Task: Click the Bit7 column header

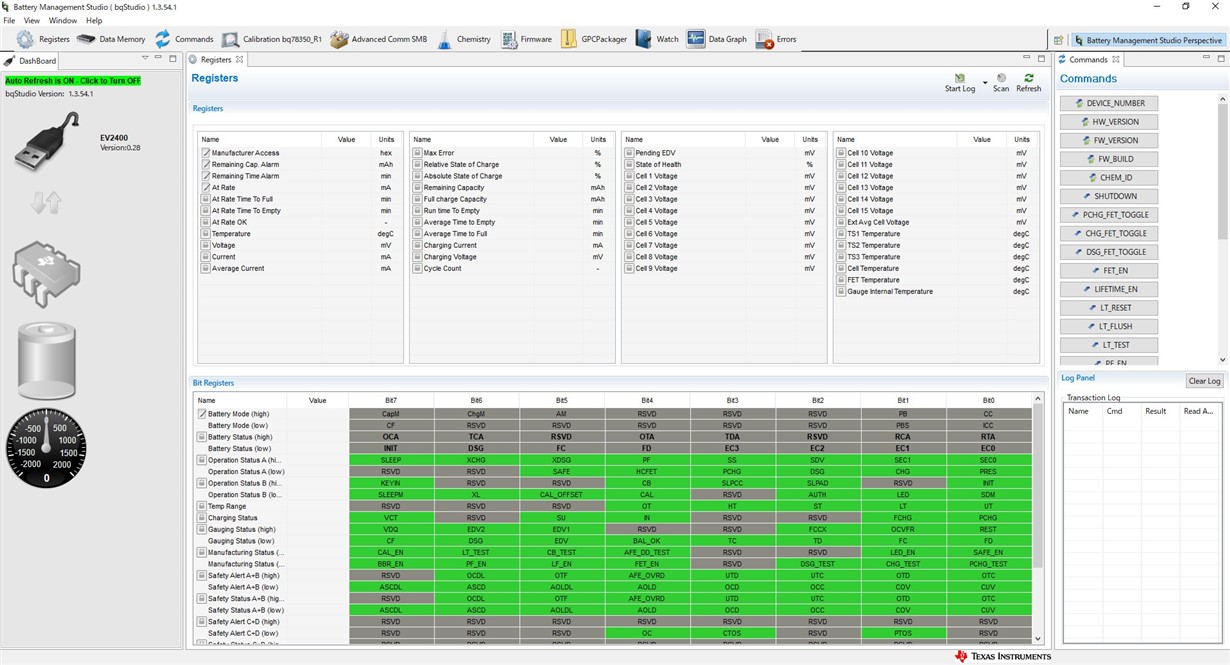Action: pos(391,400)
